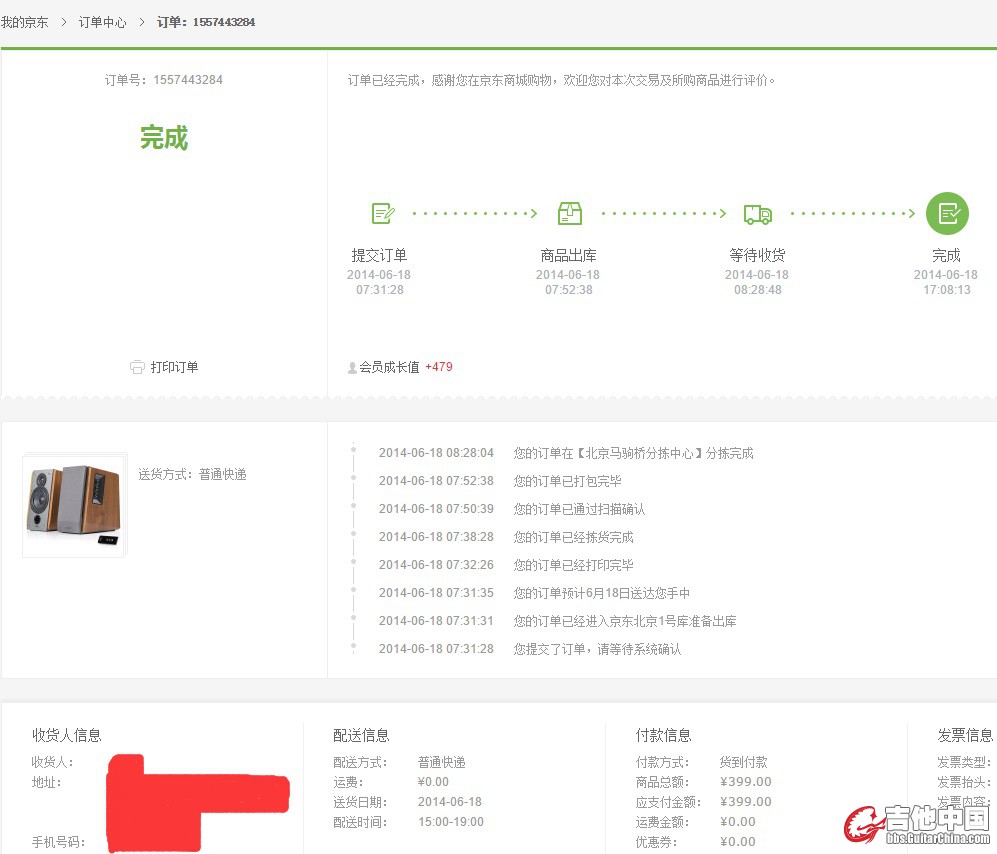The image size is (997, 854).
Task: Click the 配送信息 heading
Action: click(361, 735)
